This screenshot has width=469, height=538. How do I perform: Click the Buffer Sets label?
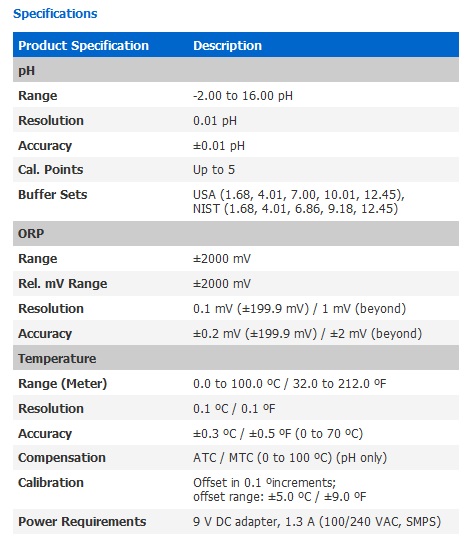[52, 195]
